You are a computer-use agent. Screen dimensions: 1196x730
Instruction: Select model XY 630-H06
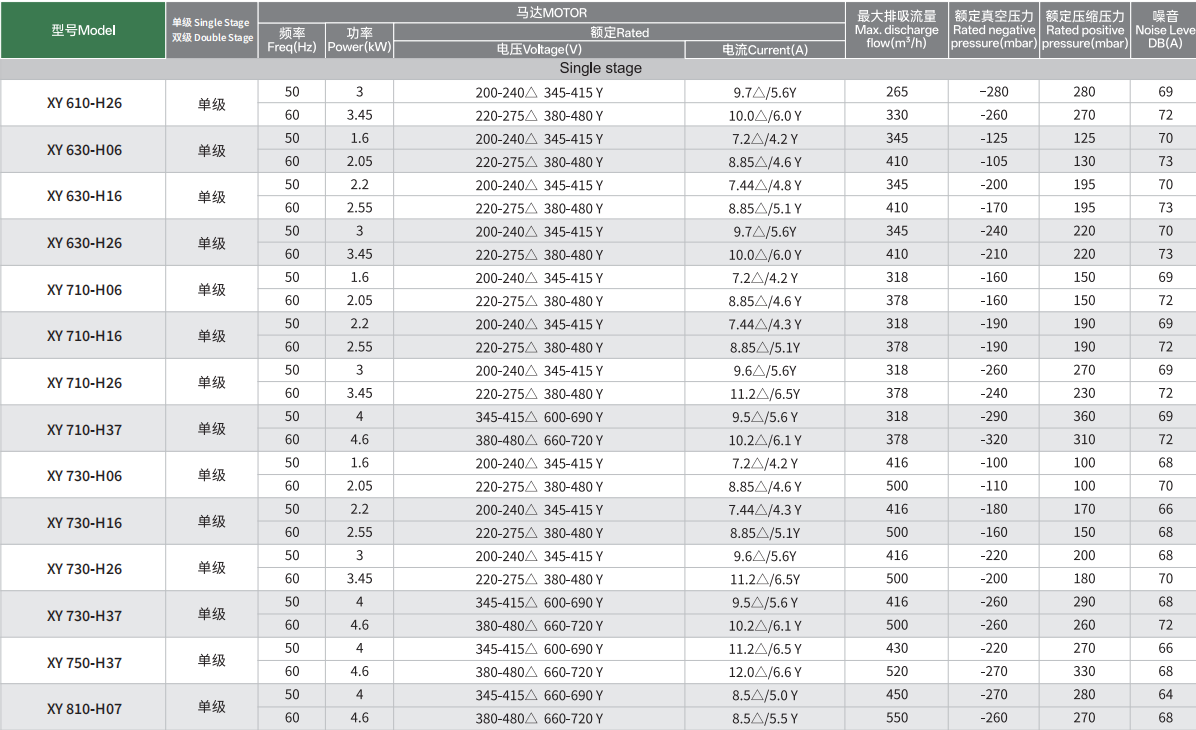point(84,150)
